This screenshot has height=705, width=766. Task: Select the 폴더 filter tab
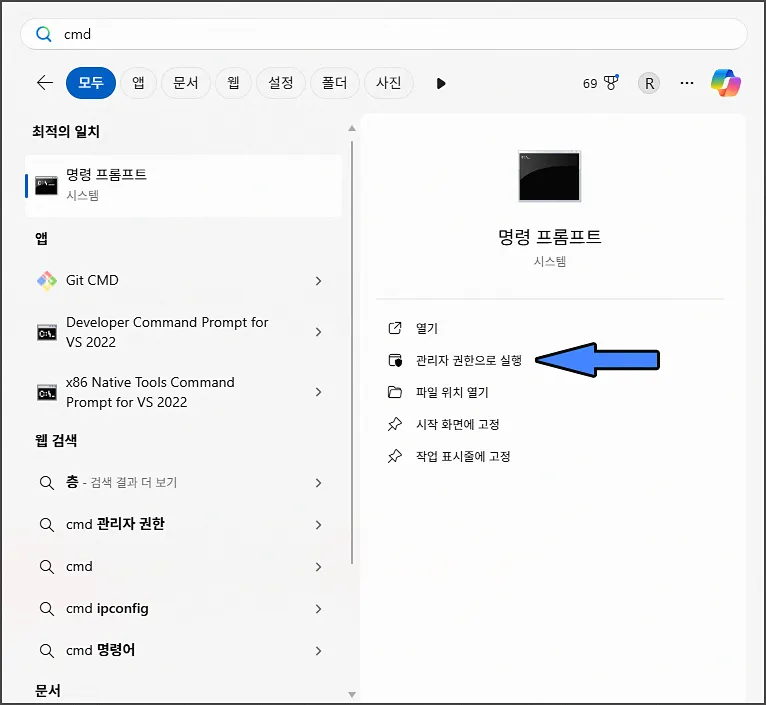point(335,83)
